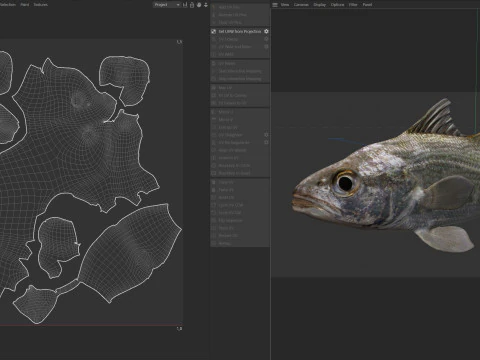Click the Copy UV command
Image resolution: width=480 pixels, height=360 pixels.
pos(240,182)
